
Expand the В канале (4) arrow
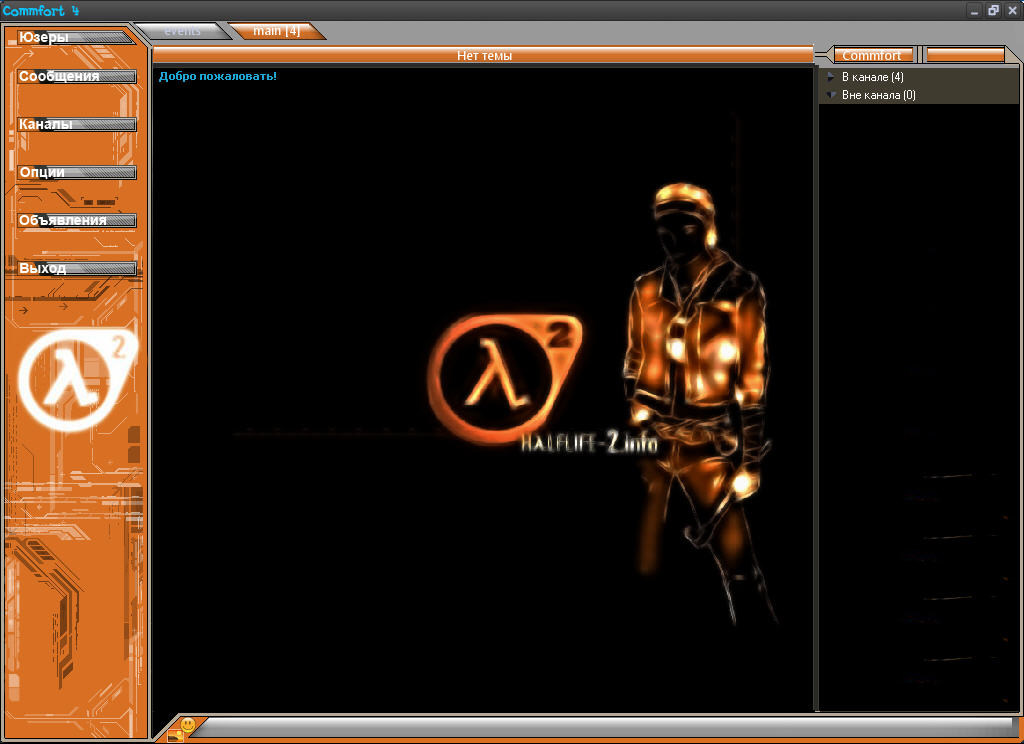pos(831,76)
